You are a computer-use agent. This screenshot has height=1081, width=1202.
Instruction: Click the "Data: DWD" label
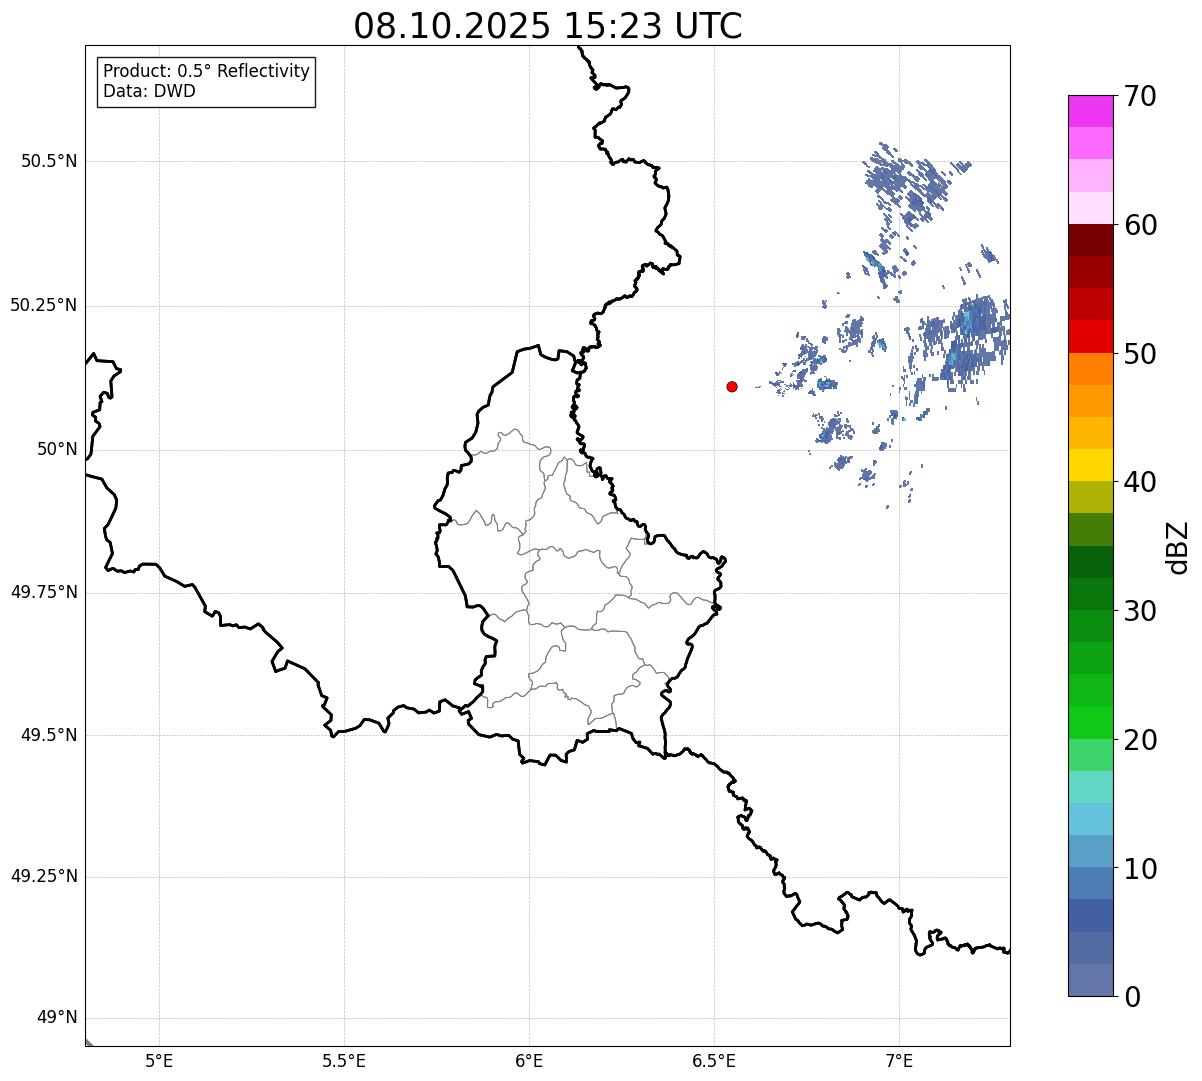click(x=149, y=92)
